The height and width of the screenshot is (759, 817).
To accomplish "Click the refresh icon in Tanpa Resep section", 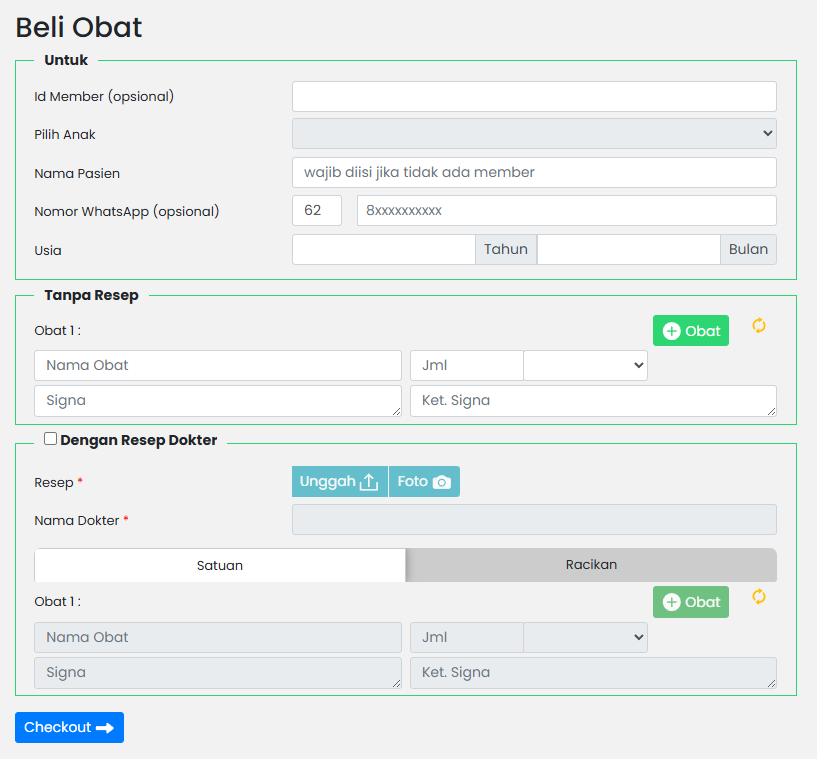I will (759, 326).
